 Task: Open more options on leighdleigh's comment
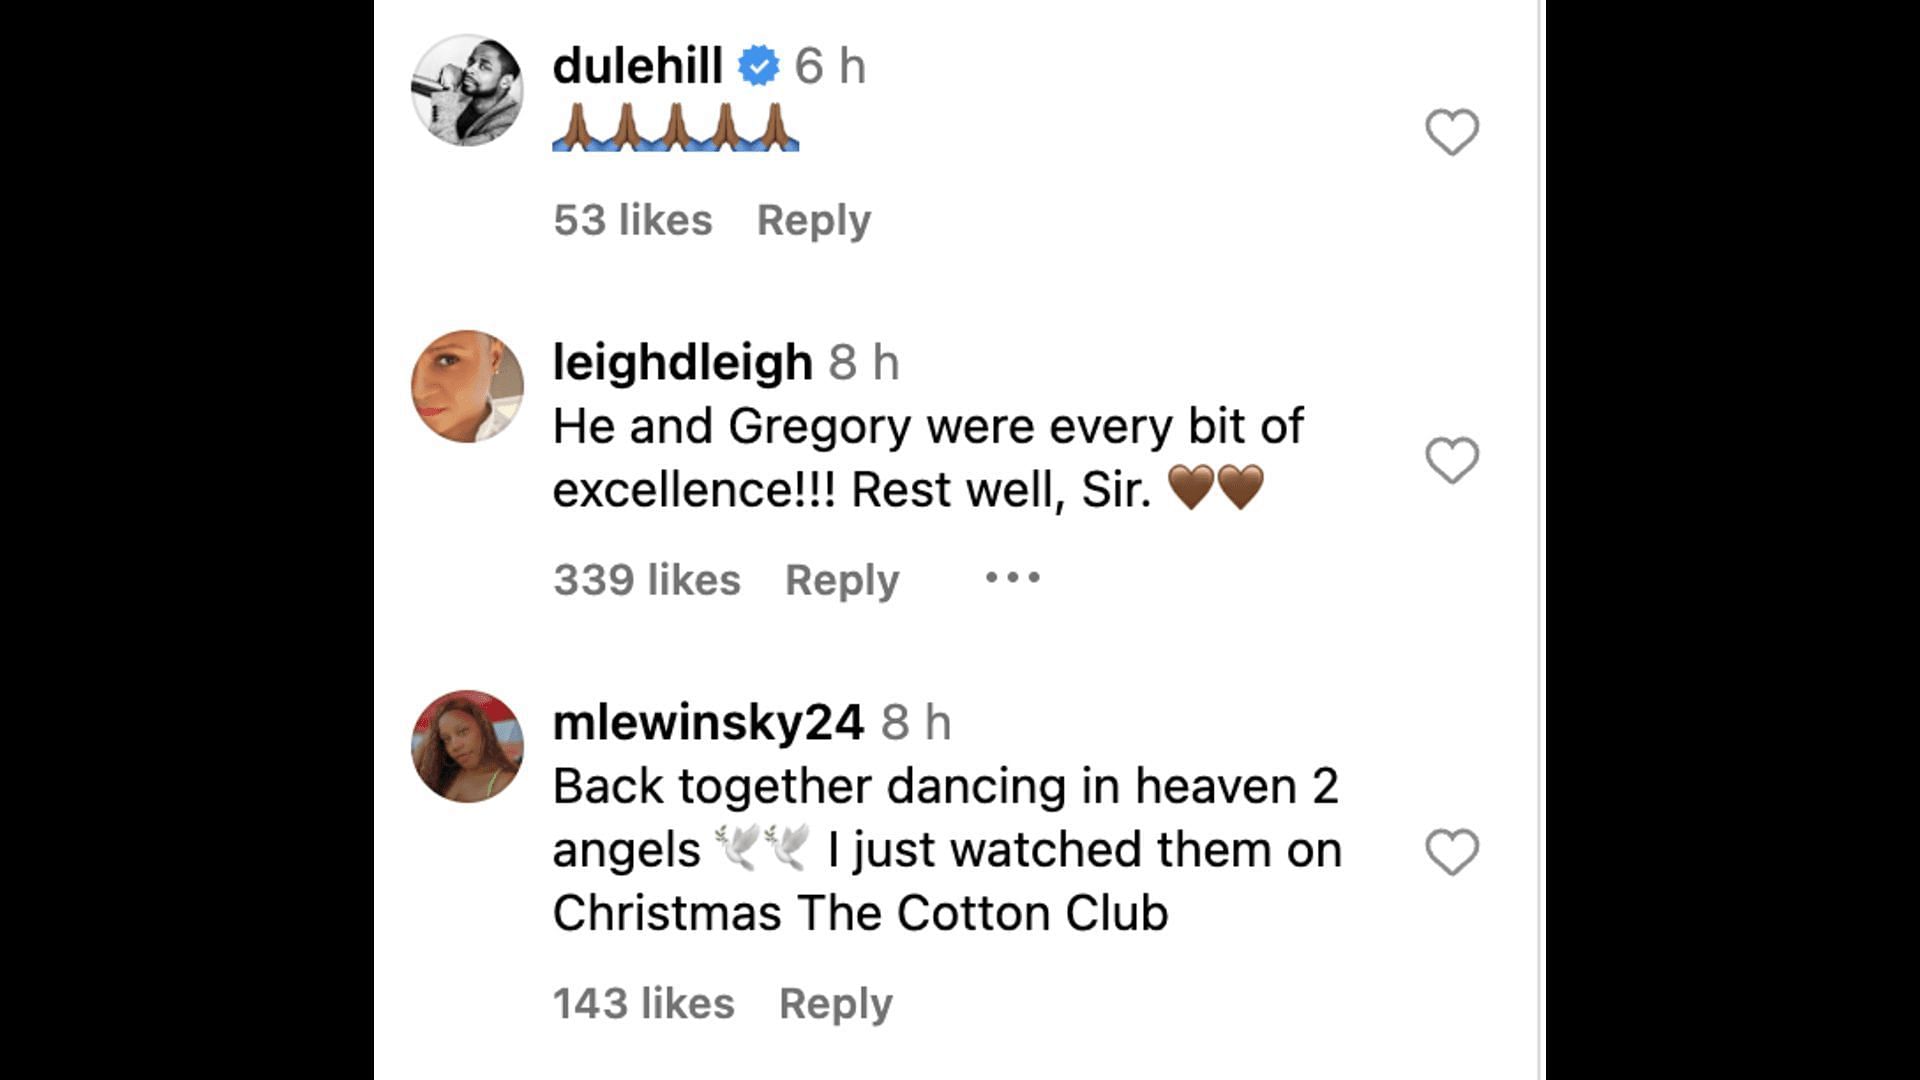point(1013,577)
